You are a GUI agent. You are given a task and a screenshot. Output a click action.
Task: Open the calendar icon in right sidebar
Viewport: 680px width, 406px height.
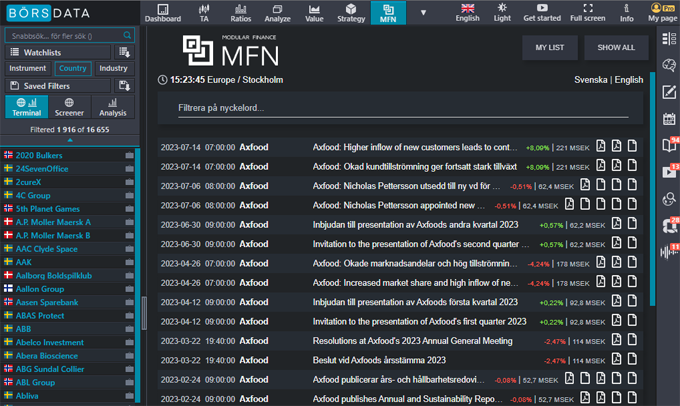pyautogui.click(x=669, y=118)
